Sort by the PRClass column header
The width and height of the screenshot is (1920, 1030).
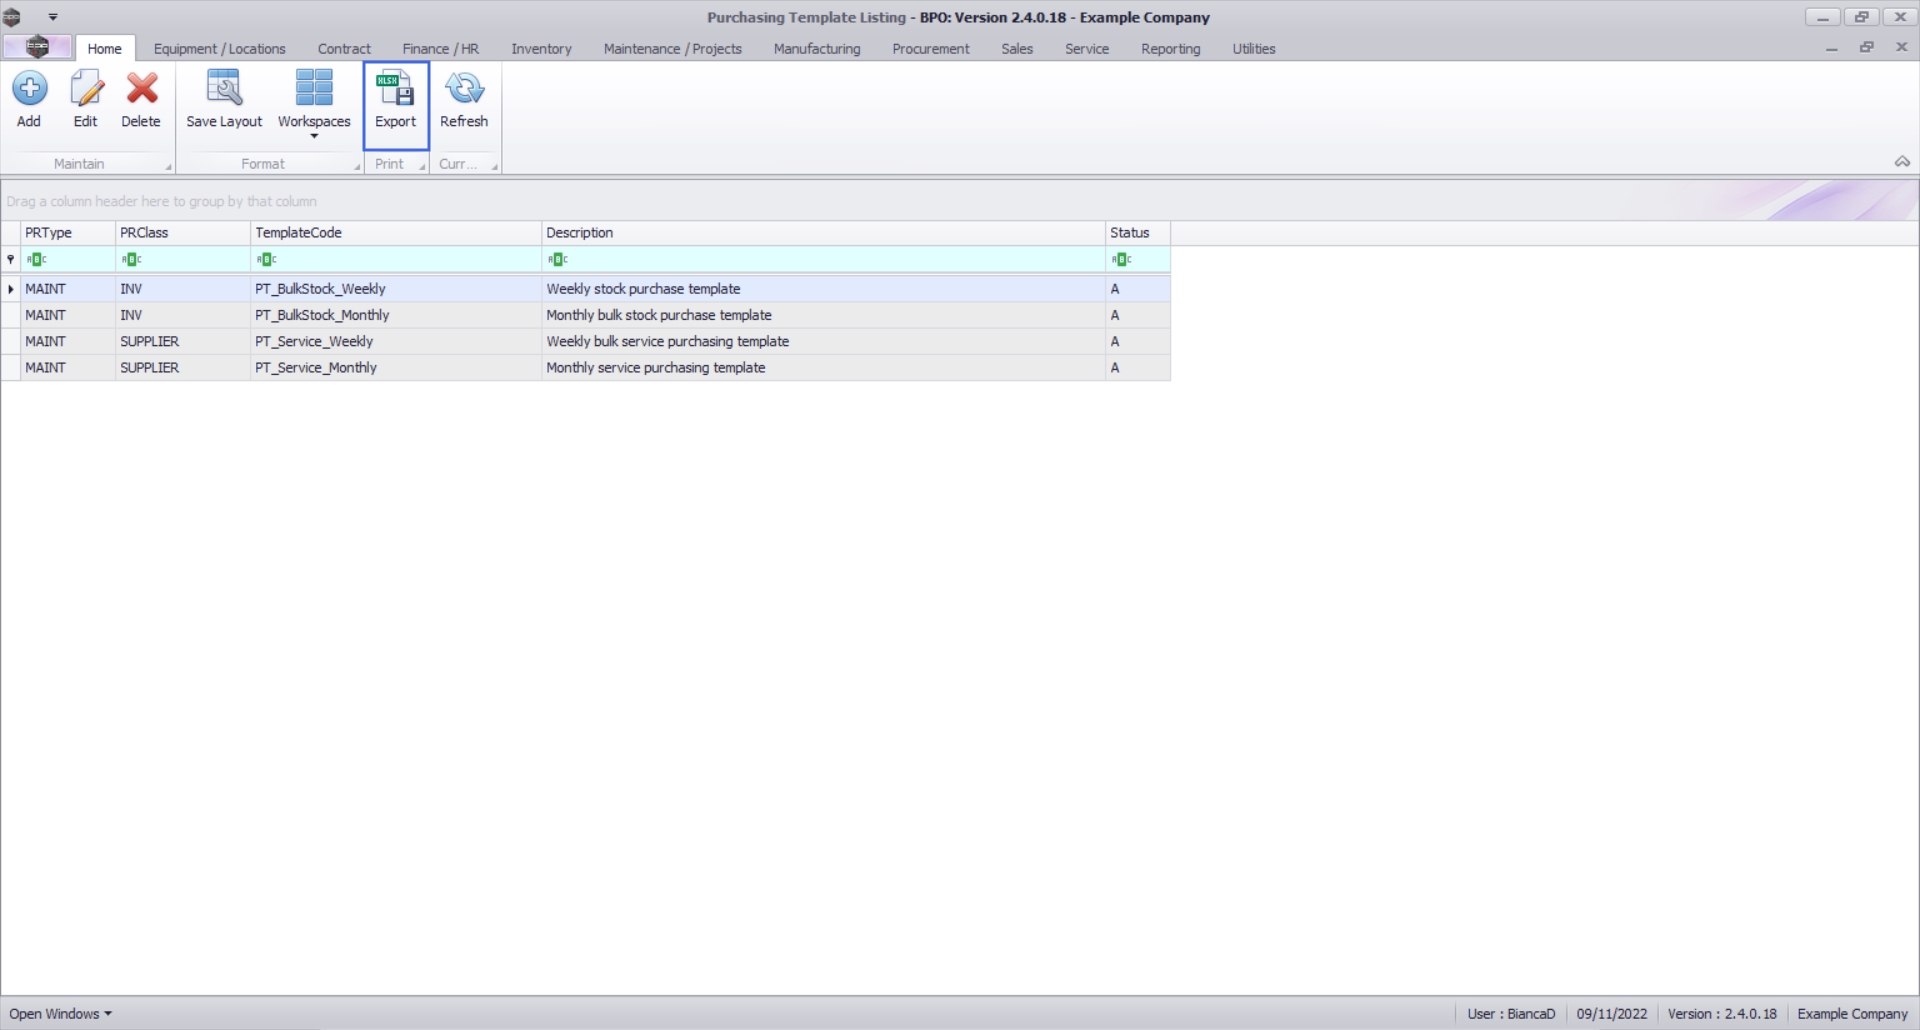coord(183,233)
